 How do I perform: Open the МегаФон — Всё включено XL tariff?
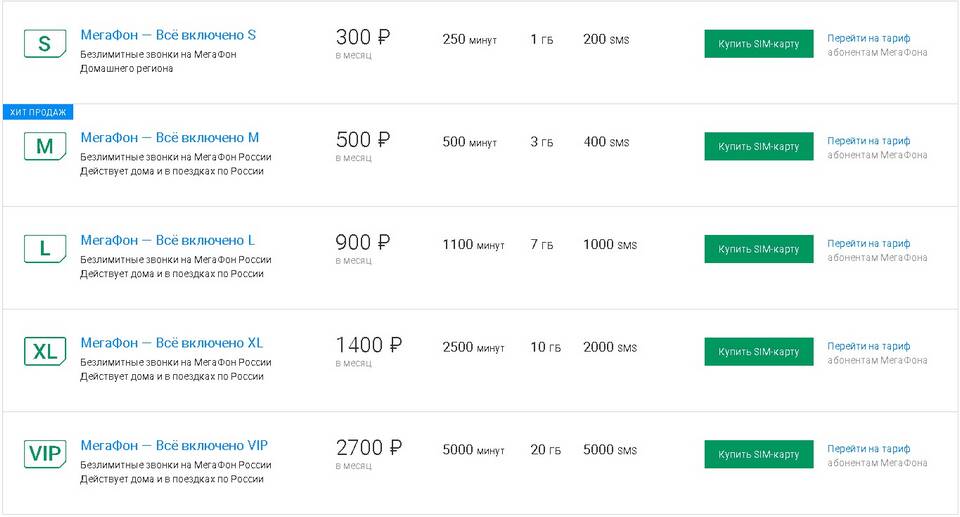coord(172,343)
